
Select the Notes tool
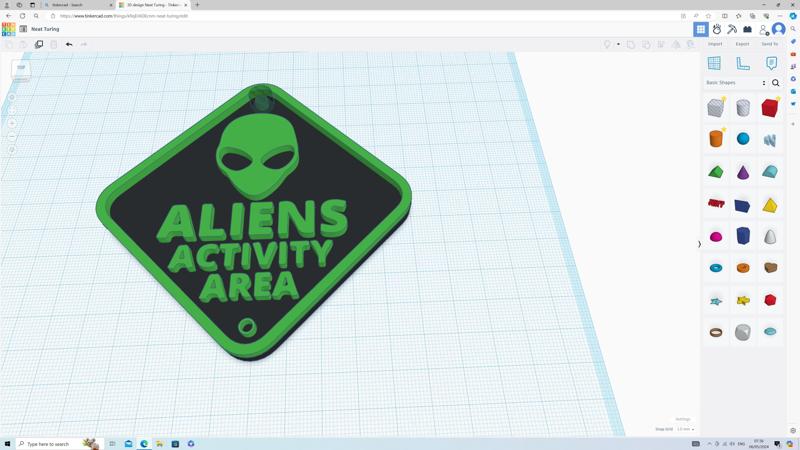[771, 63]
